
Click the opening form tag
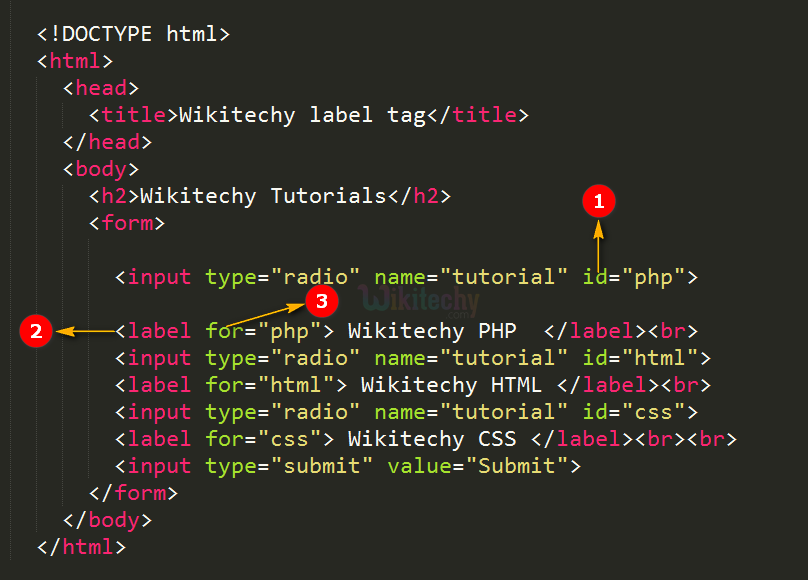tap(126, 223)
